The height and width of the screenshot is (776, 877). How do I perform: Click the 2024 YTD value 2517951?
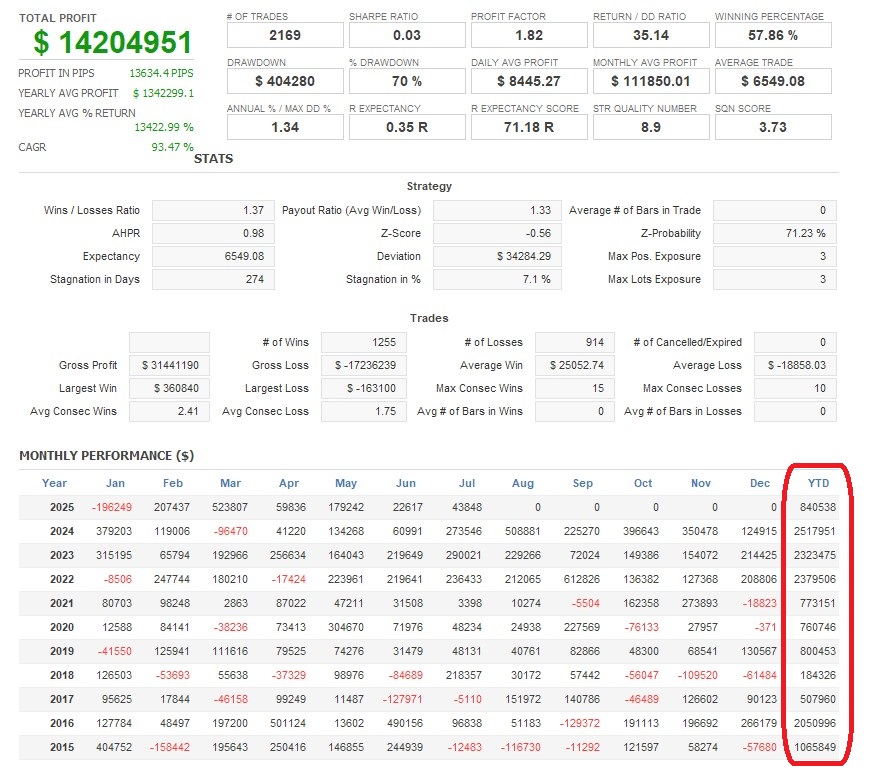[x=815, y=532]
